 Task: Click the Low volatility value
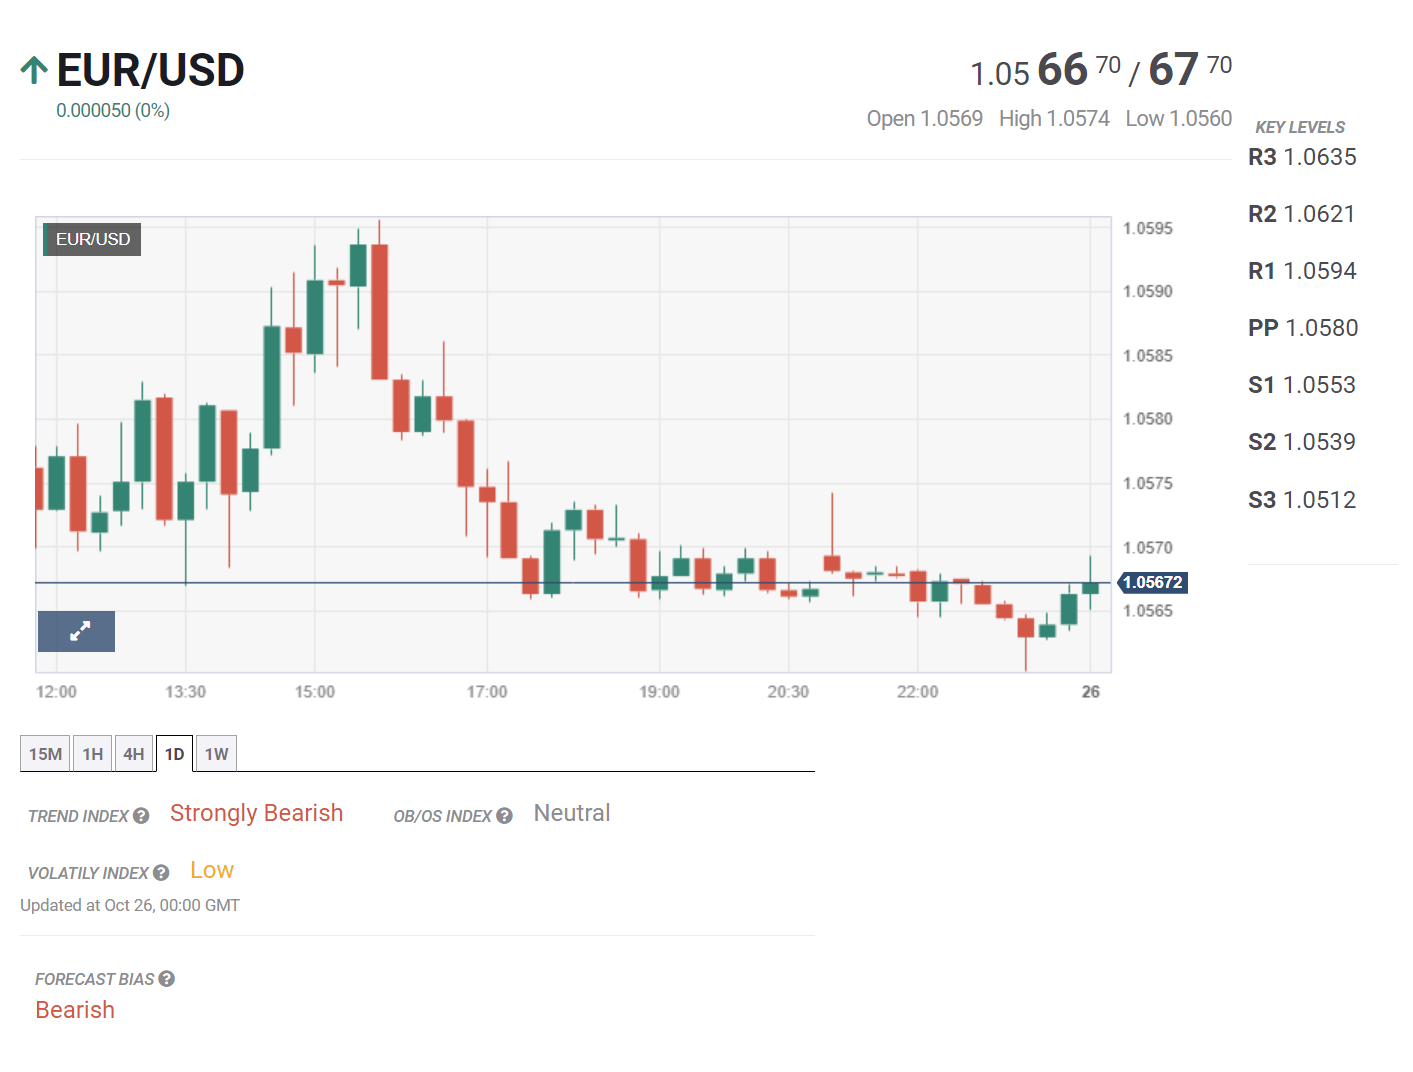212,870
